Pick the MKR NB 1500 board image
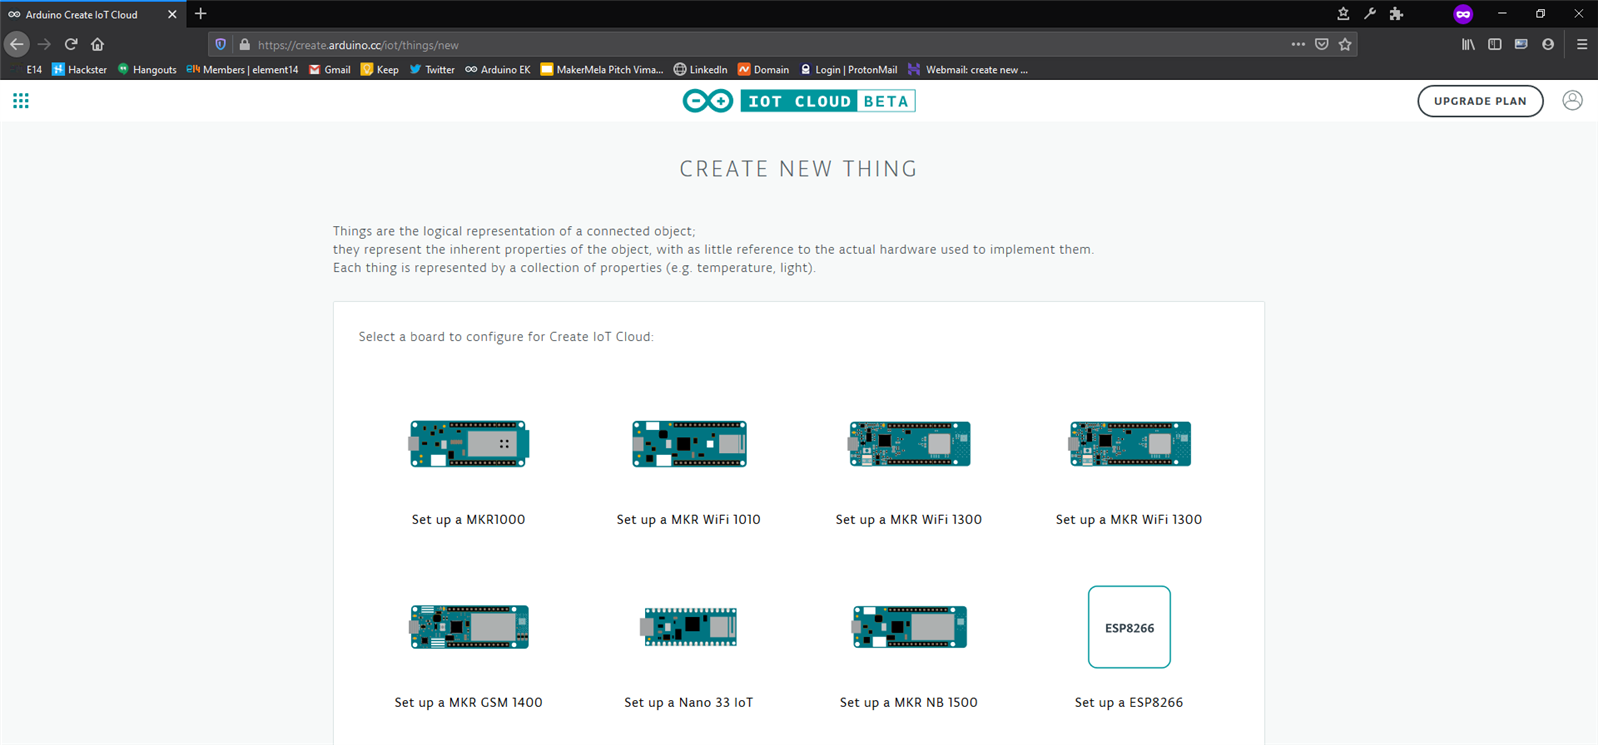1598x745 pixels. 909,627
